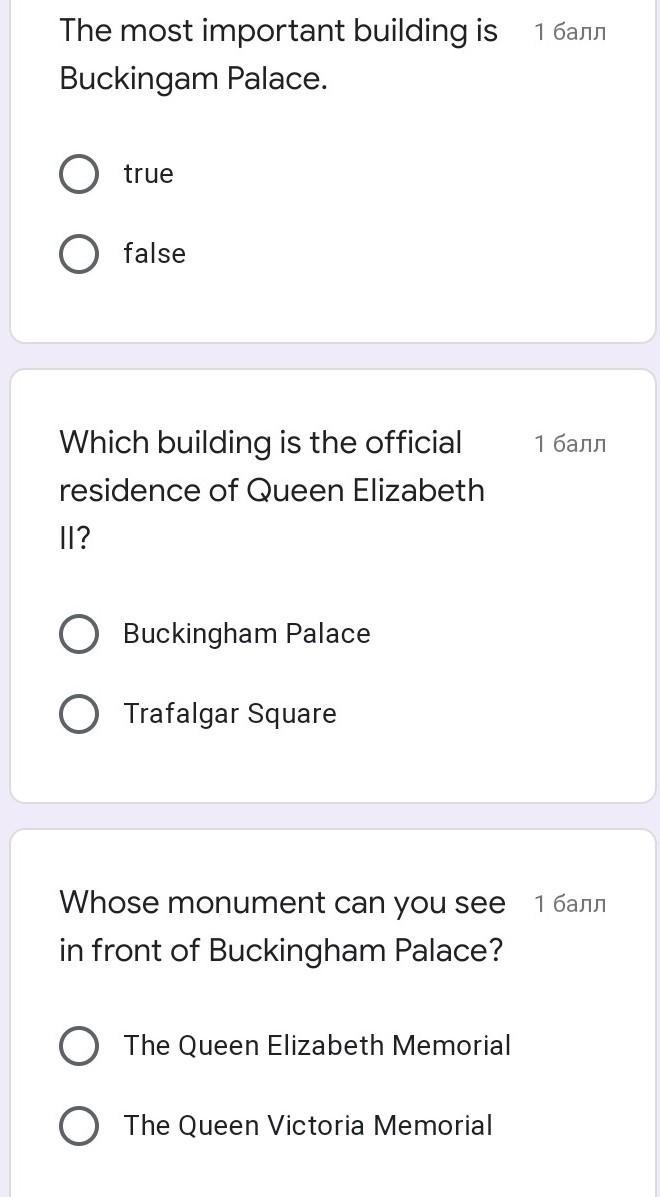Click the "Which building is the official" heading line

click(x=260, y=443)
